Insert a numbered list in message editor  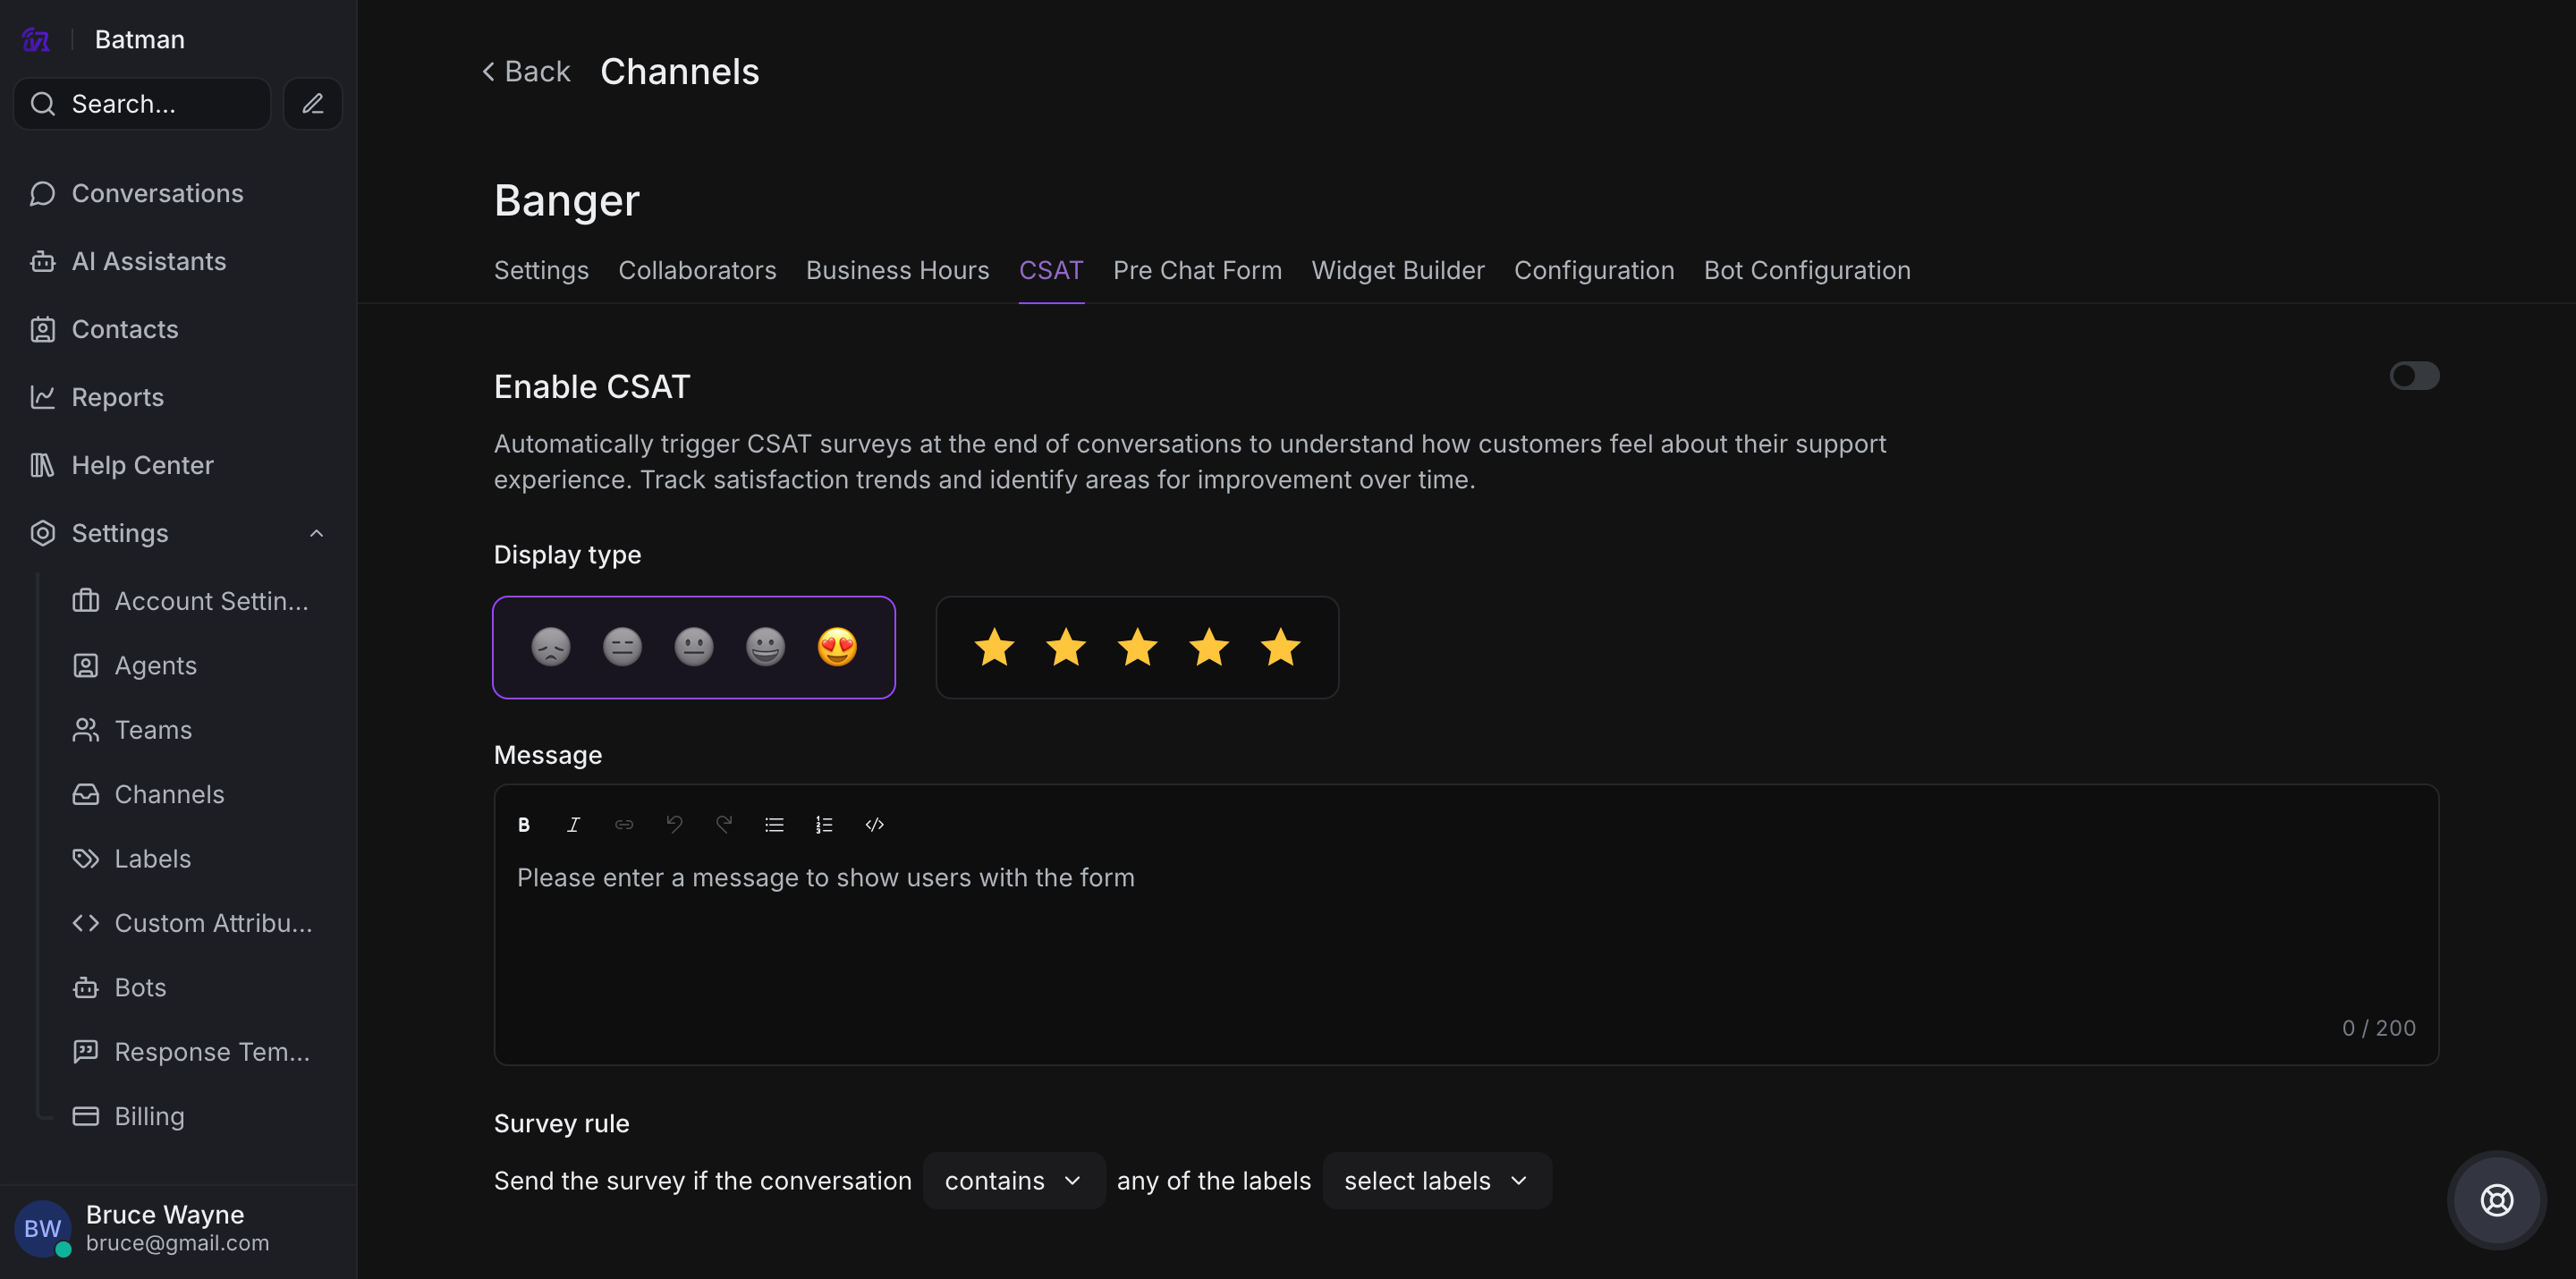(824, 825)
